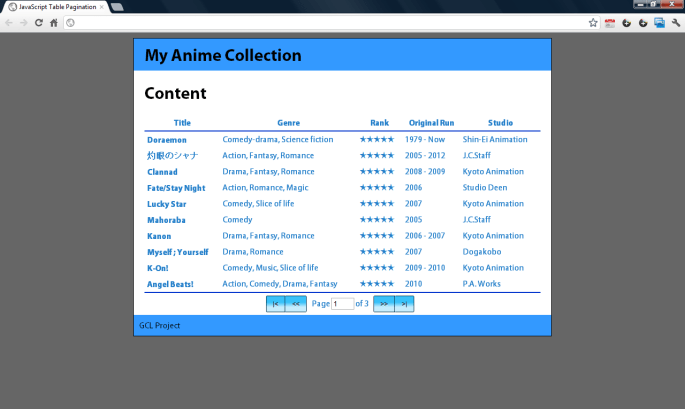685x409 pixels.
Task: Open a new browser tab
Action: 117,7
